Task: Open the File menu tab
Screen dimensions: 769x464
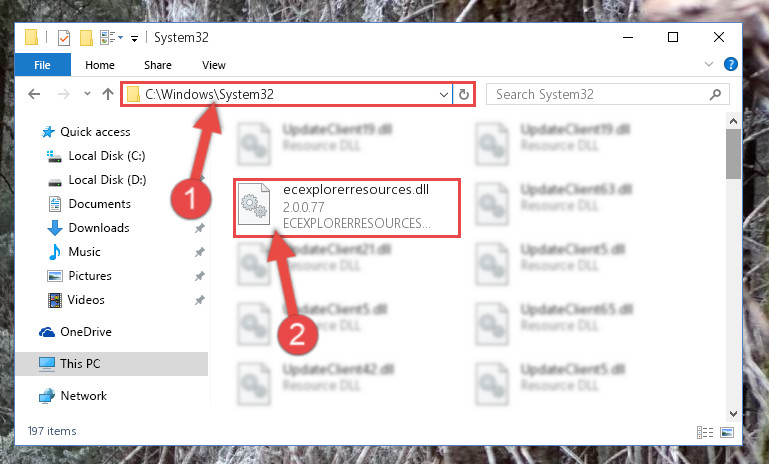Action: pyautogui.click(x=43, y=65)
